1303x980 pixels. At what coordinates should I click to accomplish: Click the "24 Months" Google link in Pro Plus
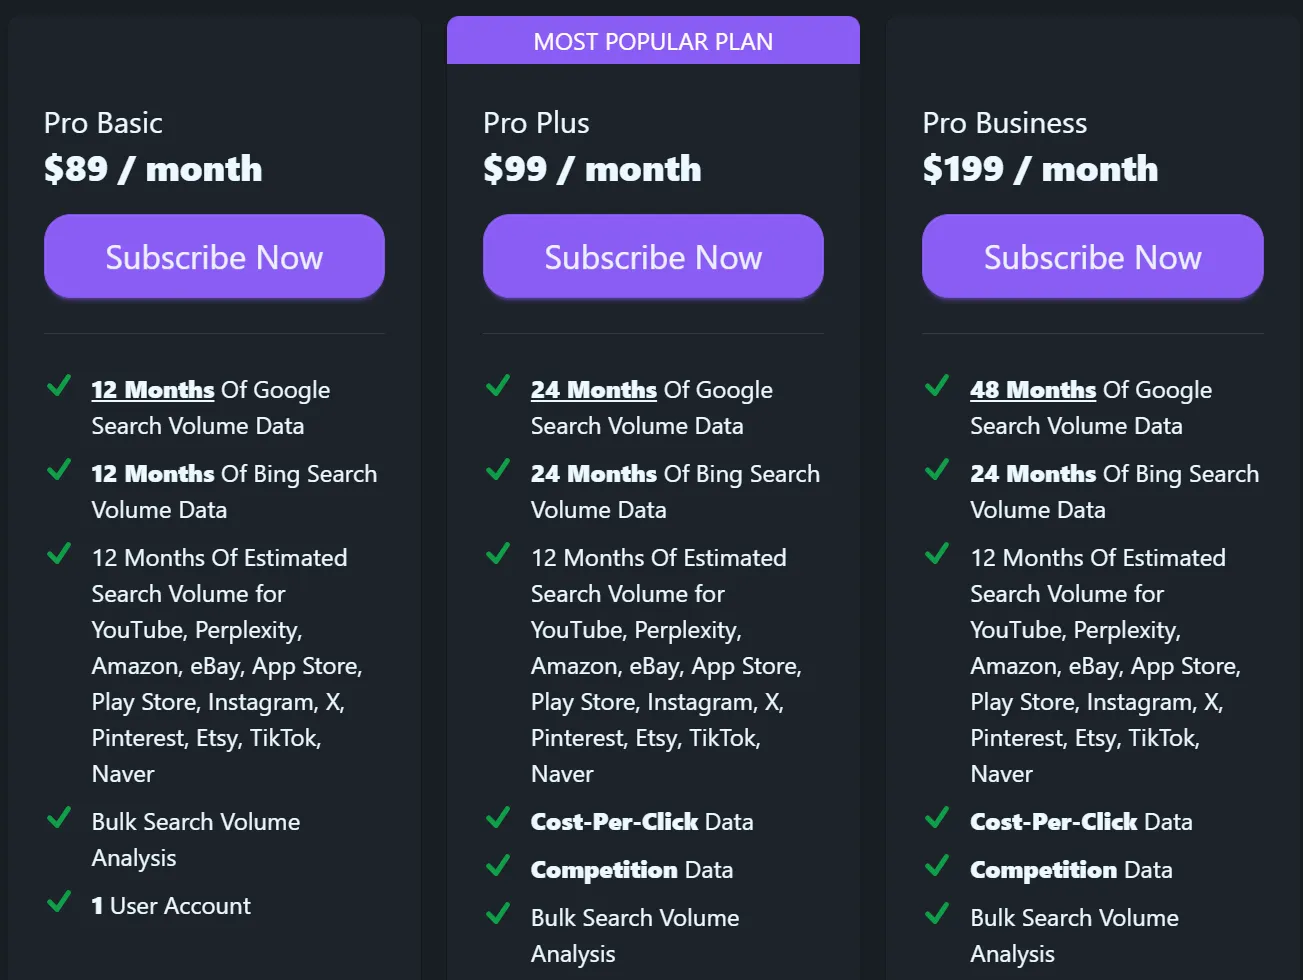click(593, 390)
